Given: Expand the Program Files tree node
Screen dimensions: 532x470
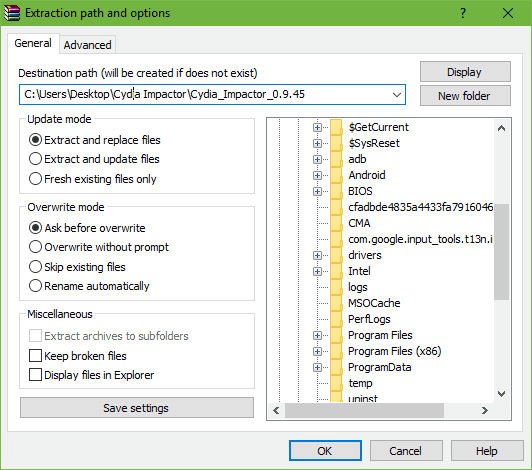Looking at the screenshot, I should coord(317,335).
